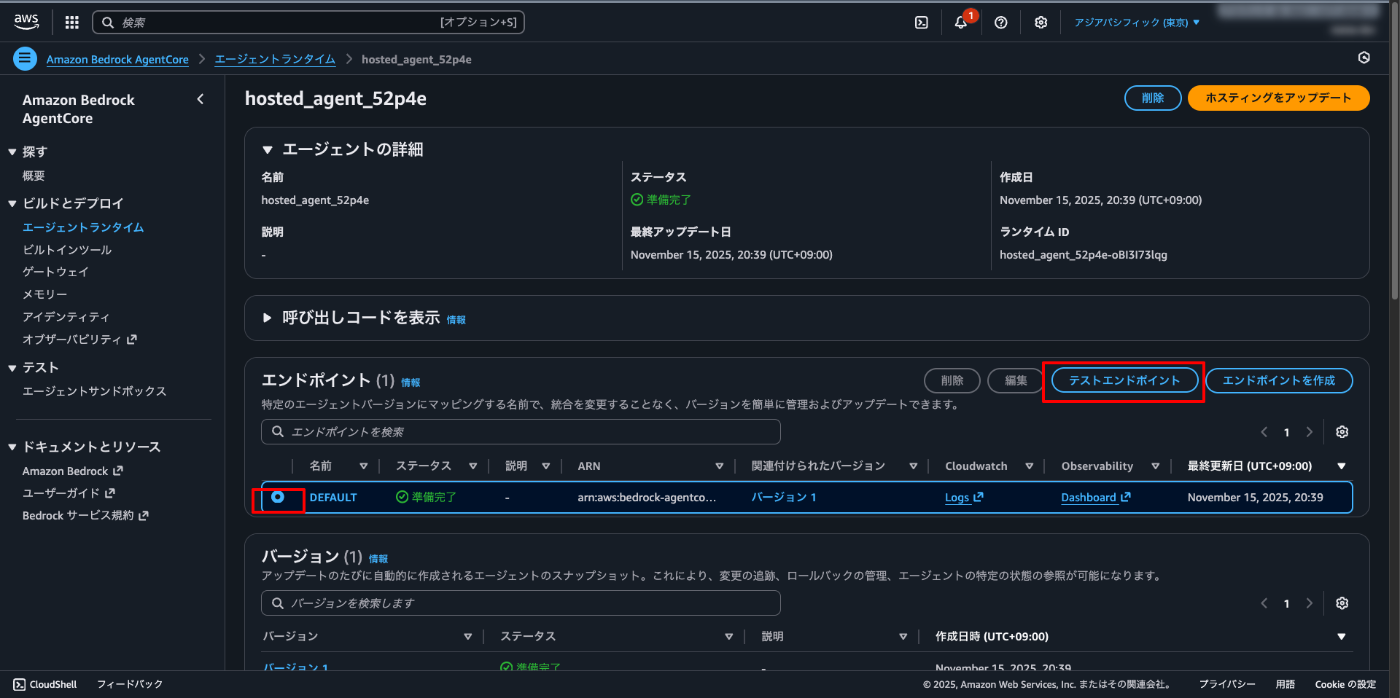
Task: Open ユーザーガイド external link
Action: 68,493
